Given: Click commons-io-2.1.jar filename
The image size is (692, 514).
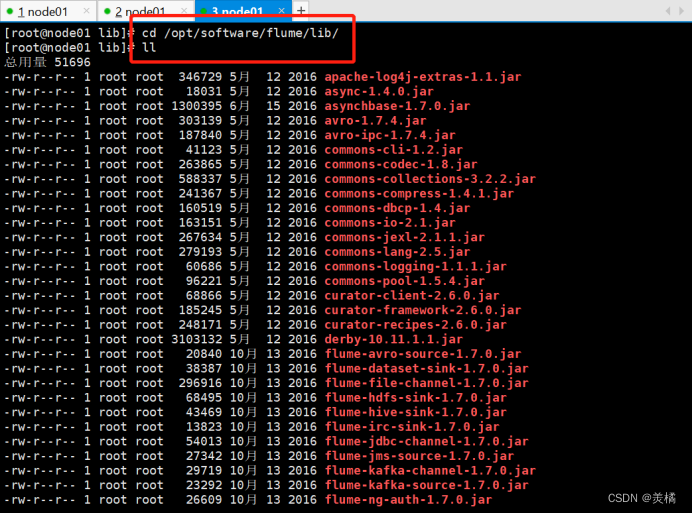Looking at the screenshot, I should click(x=390, y=222).
